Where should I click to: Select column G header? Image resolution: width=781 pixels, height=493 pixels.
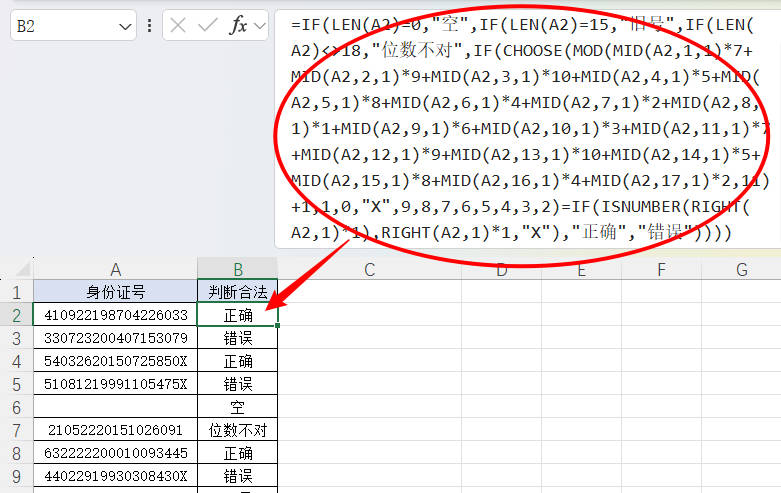[741, 269]
